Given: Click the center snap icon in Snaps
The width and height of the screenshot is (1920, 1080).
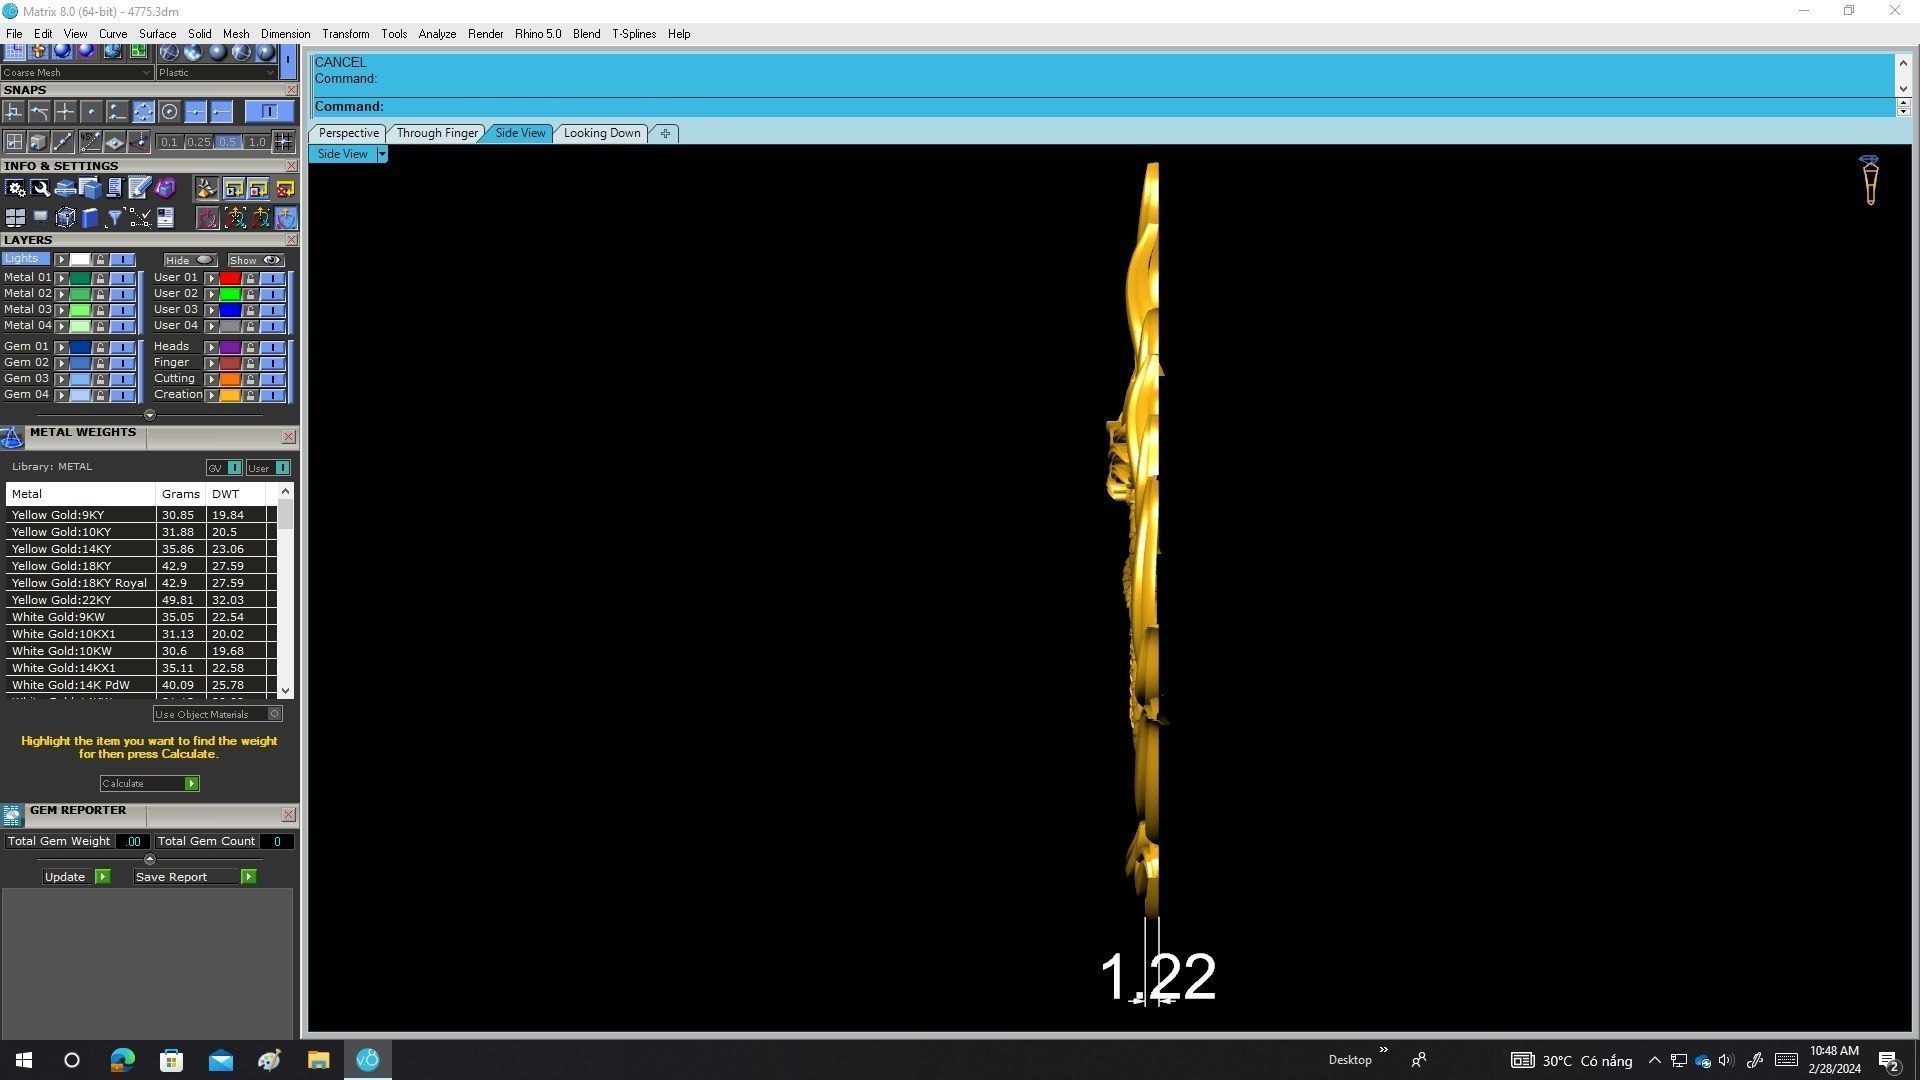Looking at the screenshot, I should 169,112.
